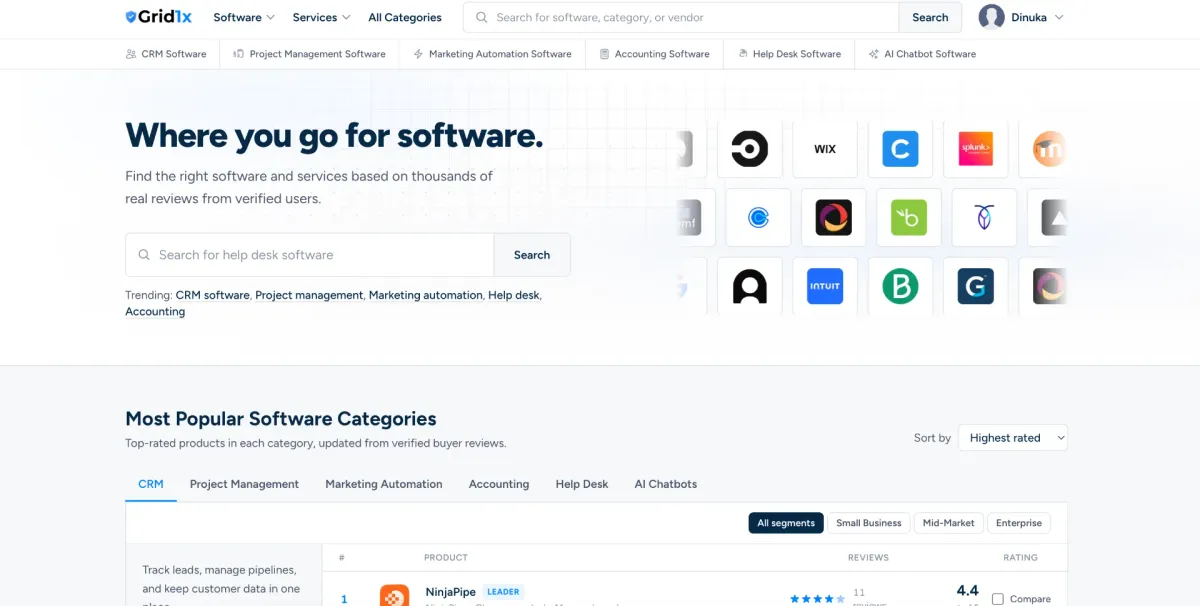The image size is (1200, 606).
Task: Open the black A-shaped logo tile
Action: pos(749,286)
